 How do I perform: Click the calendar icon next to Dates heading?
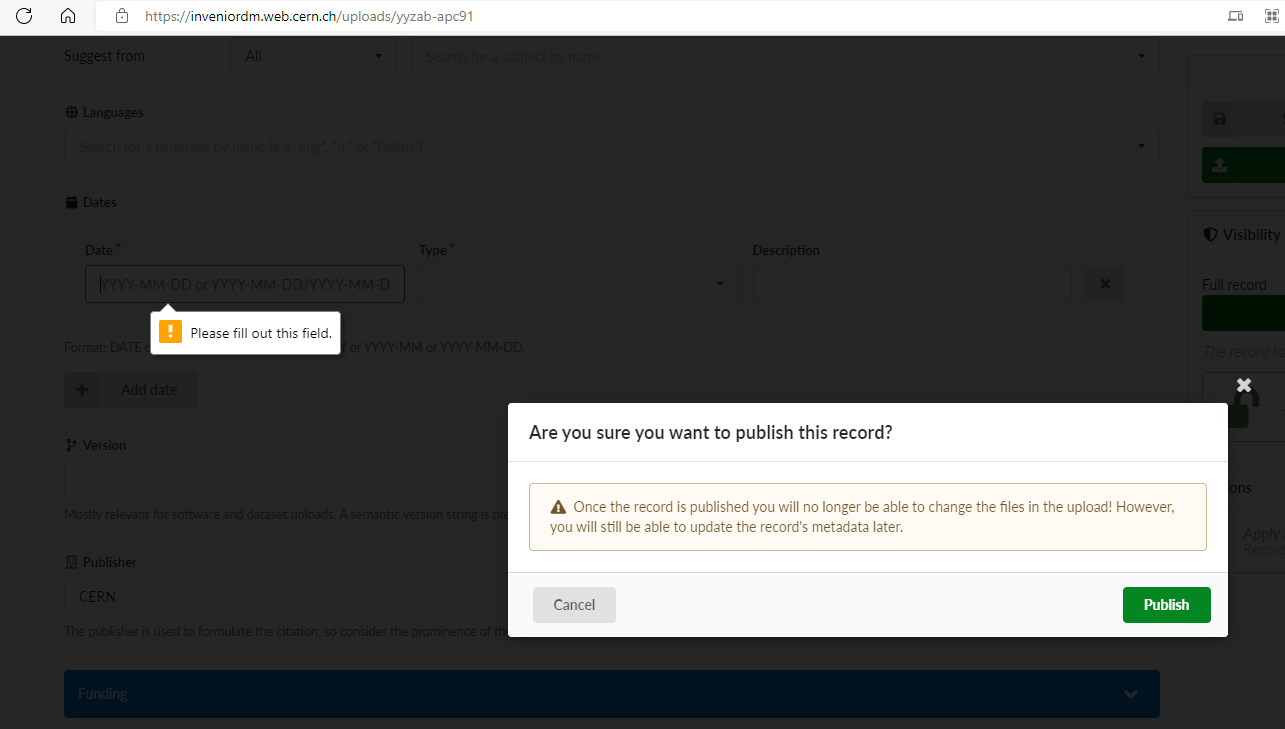(x=70, y=202)
